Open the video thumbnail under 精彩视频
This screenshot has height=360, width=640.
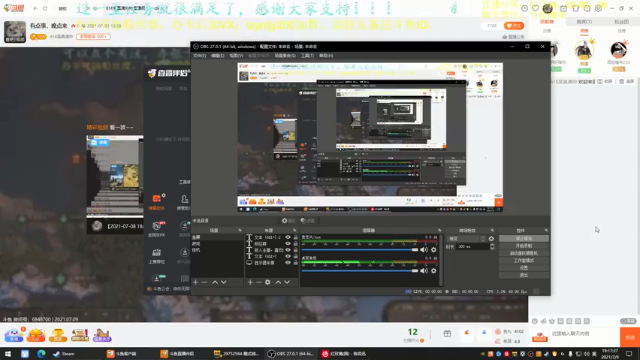pos(115,176)
